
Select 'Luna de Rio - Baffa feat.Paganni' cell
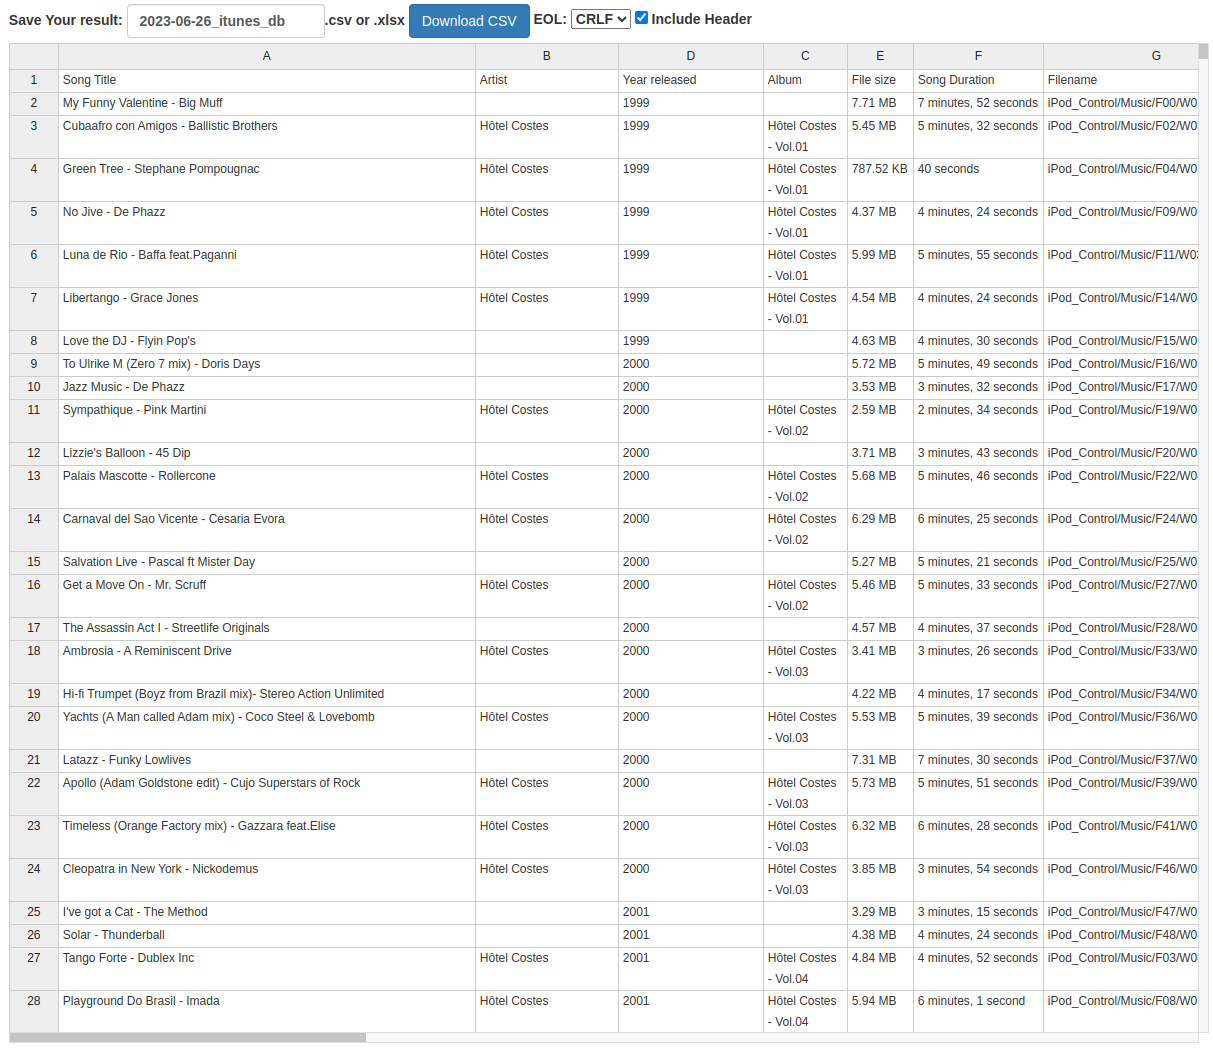point(267,266)
